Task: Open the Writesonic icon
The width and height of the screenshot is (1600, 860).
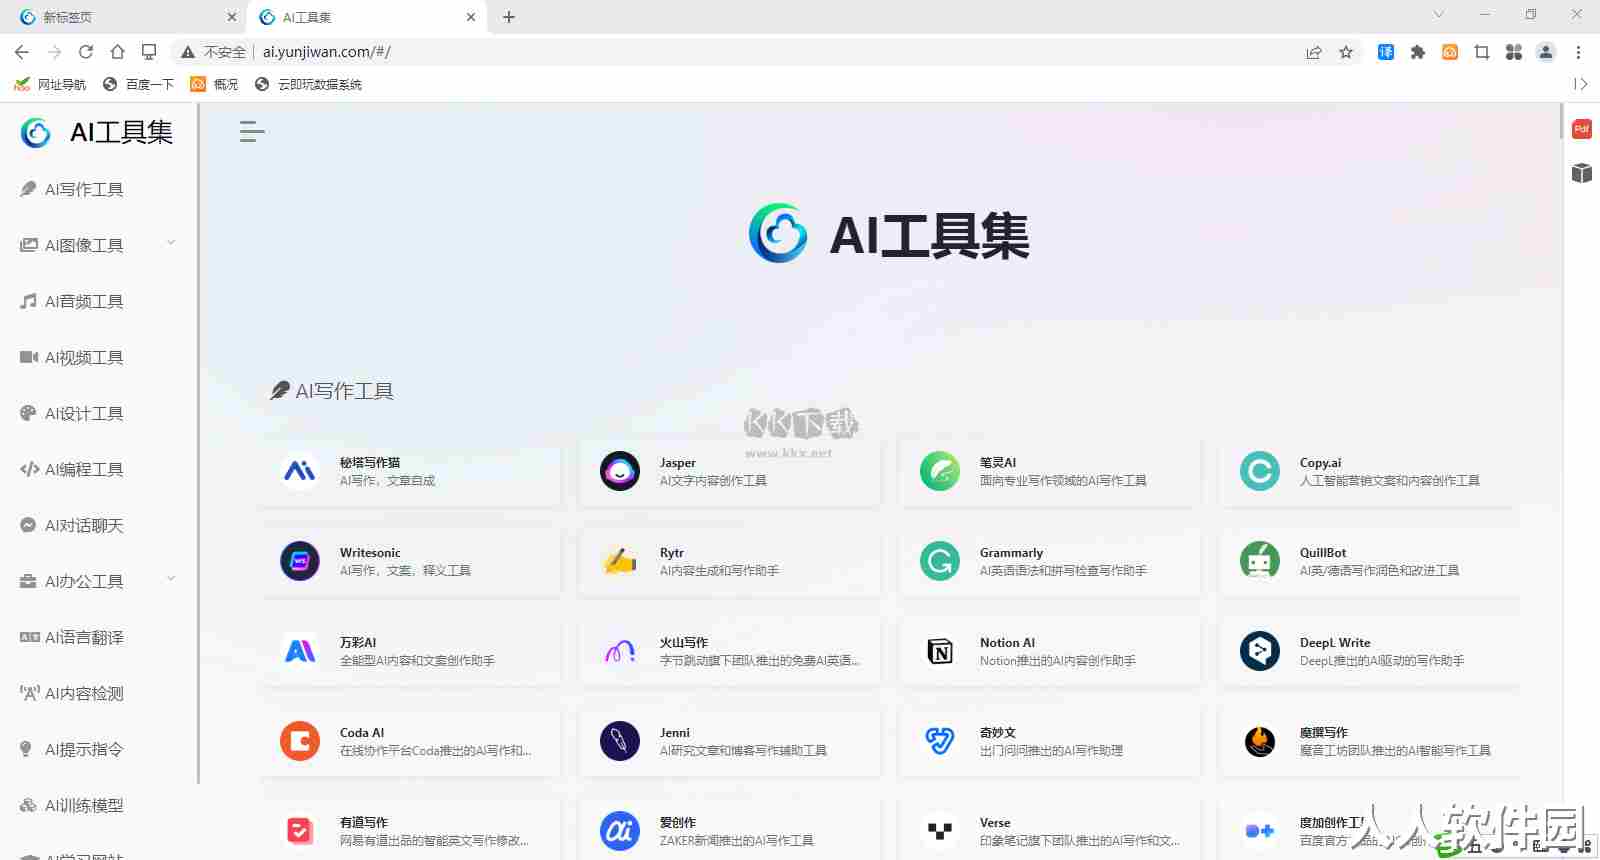Action: click(300, 561)
